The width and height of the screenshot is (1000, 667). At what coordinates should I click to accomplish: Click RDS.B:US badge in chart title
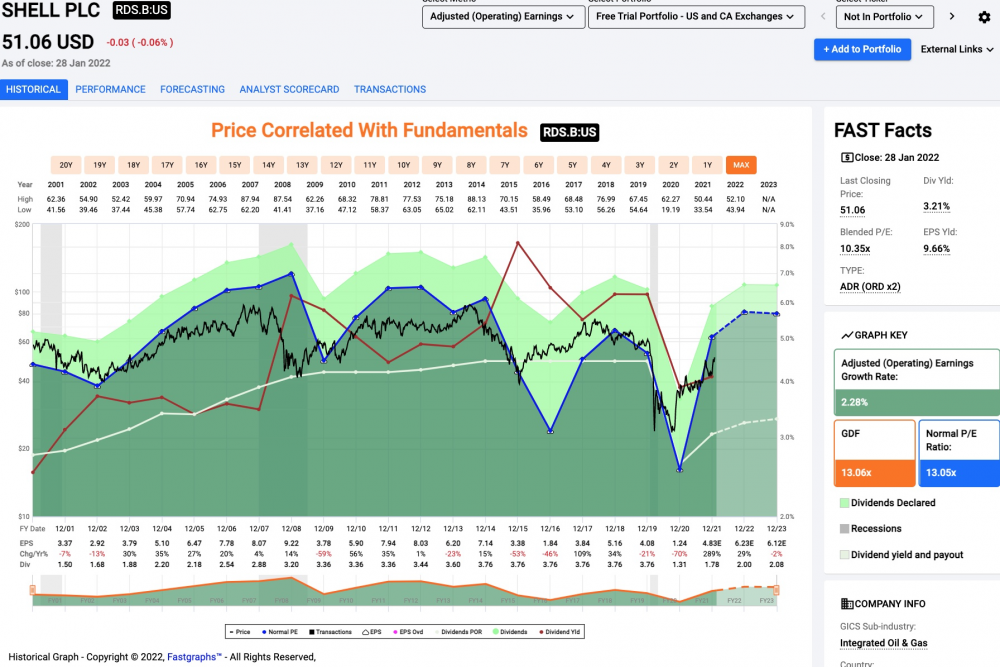(x=570, y=132)
